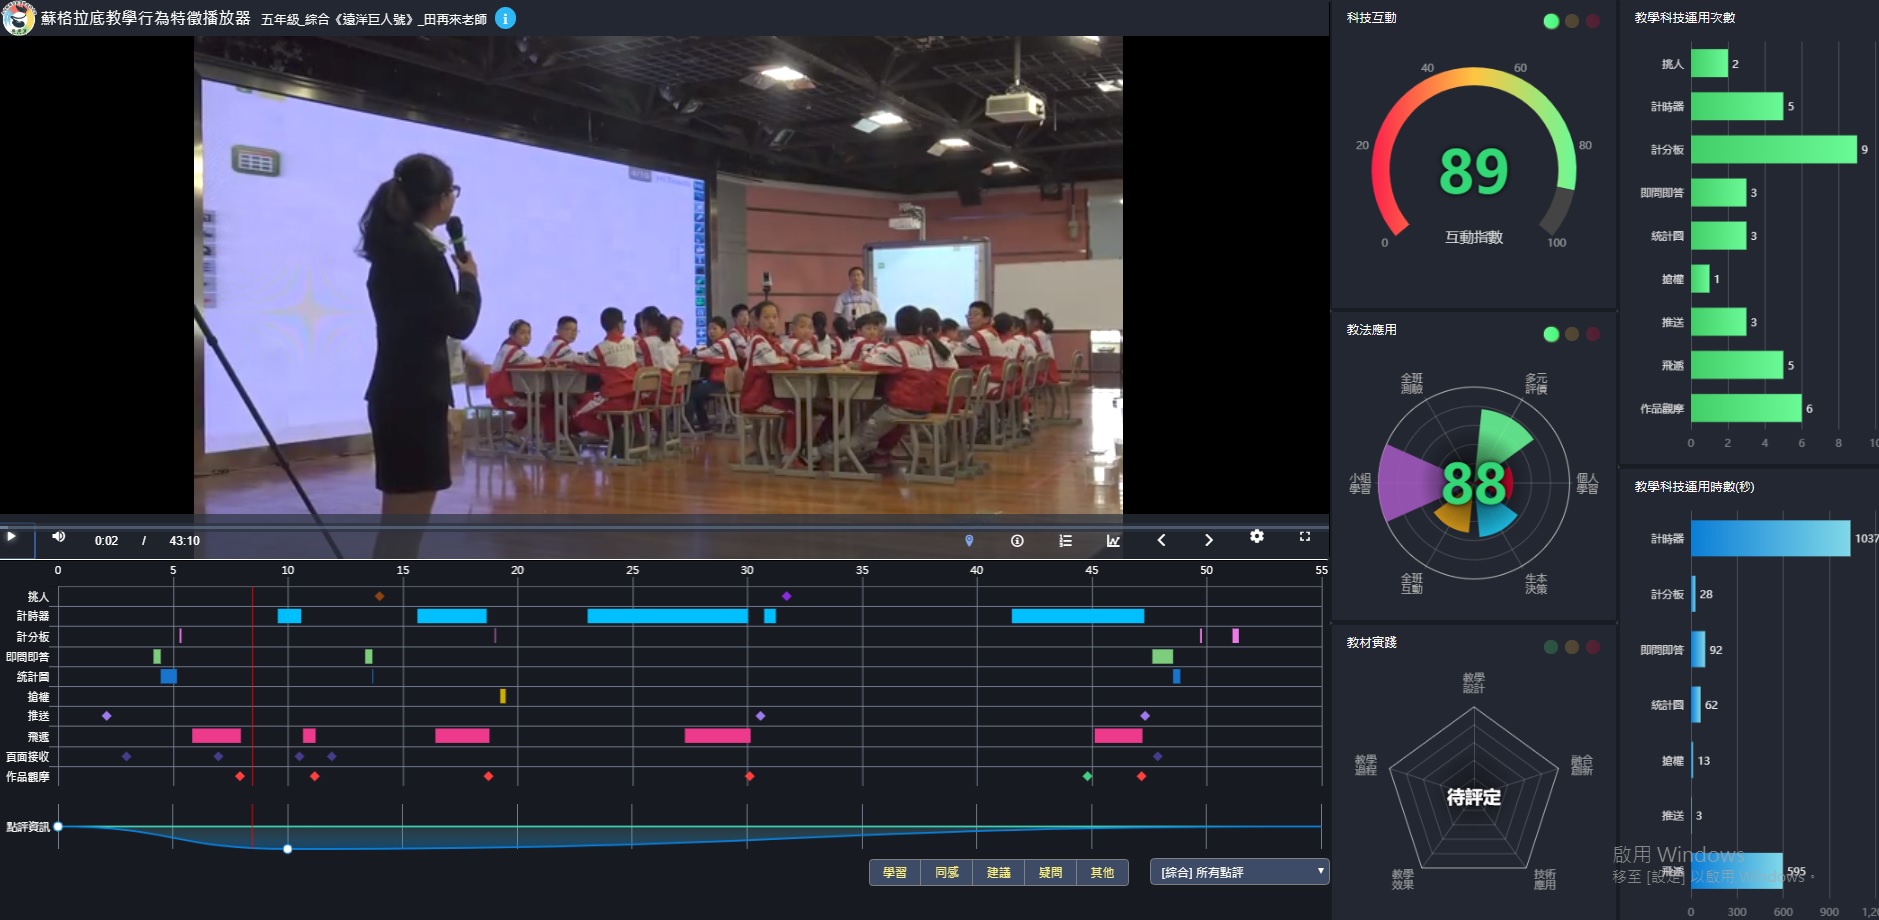Click the 即問即答 duration bar showing 92
The height and width of the screenshot is (920, 1879).
(1698, 649)
